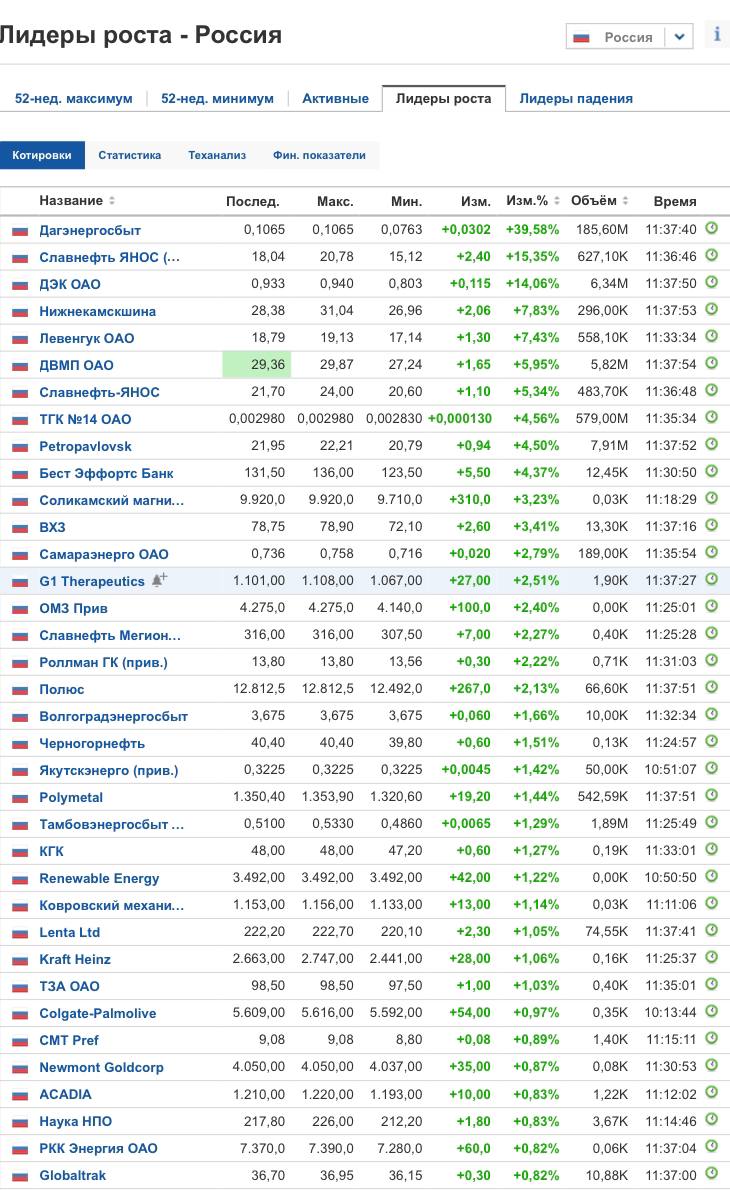
Task: Select the Лидеры роста tab
Action: tap(444, 99)
